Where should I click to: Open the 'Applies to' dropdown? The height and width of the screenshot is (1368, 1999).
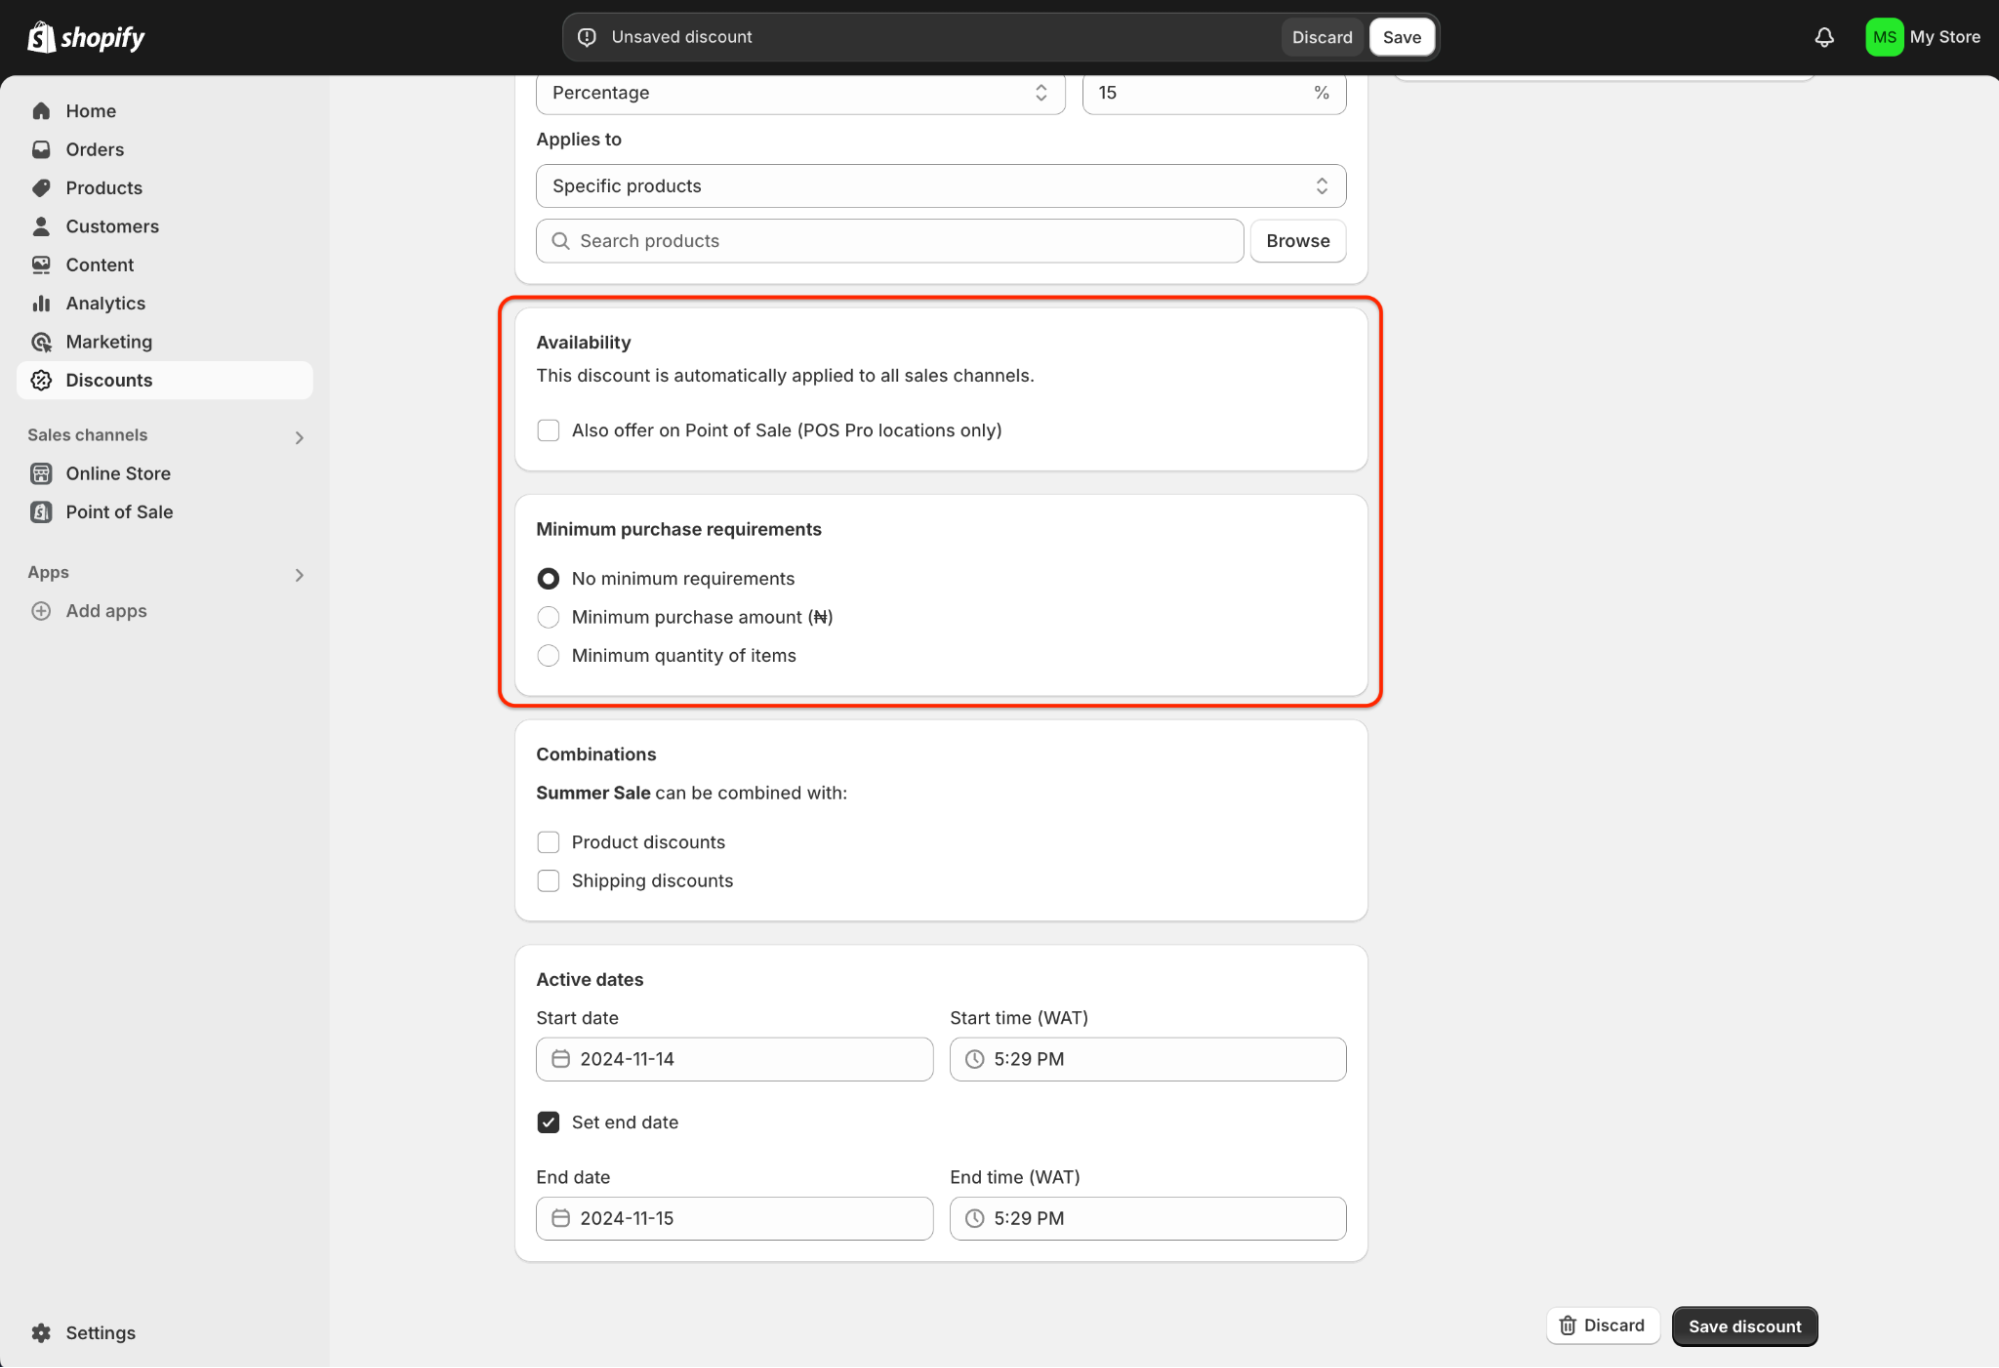pos(939,186)
